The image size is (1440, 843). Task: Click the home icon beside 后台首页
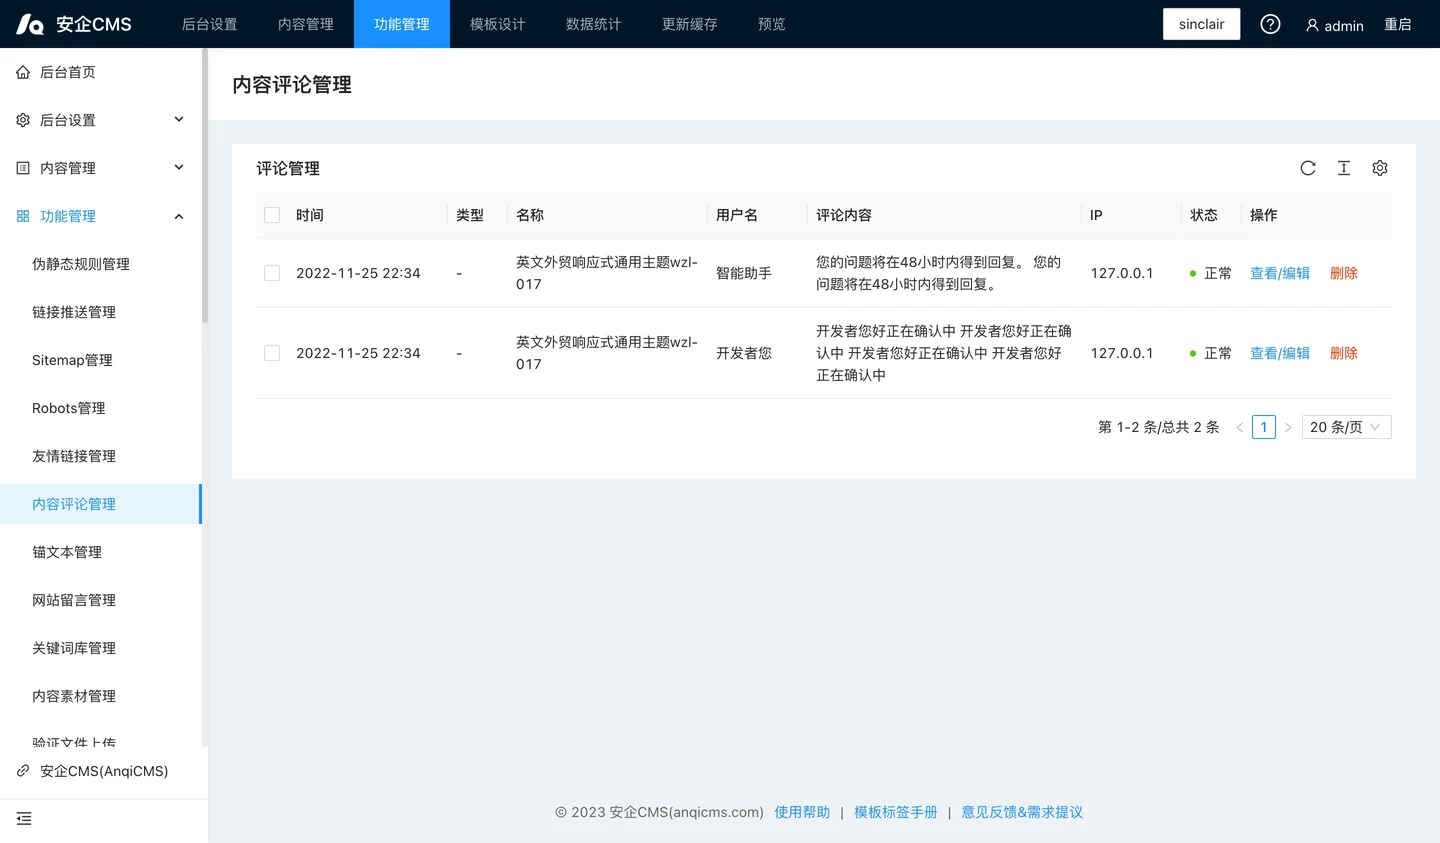point(23,72)
